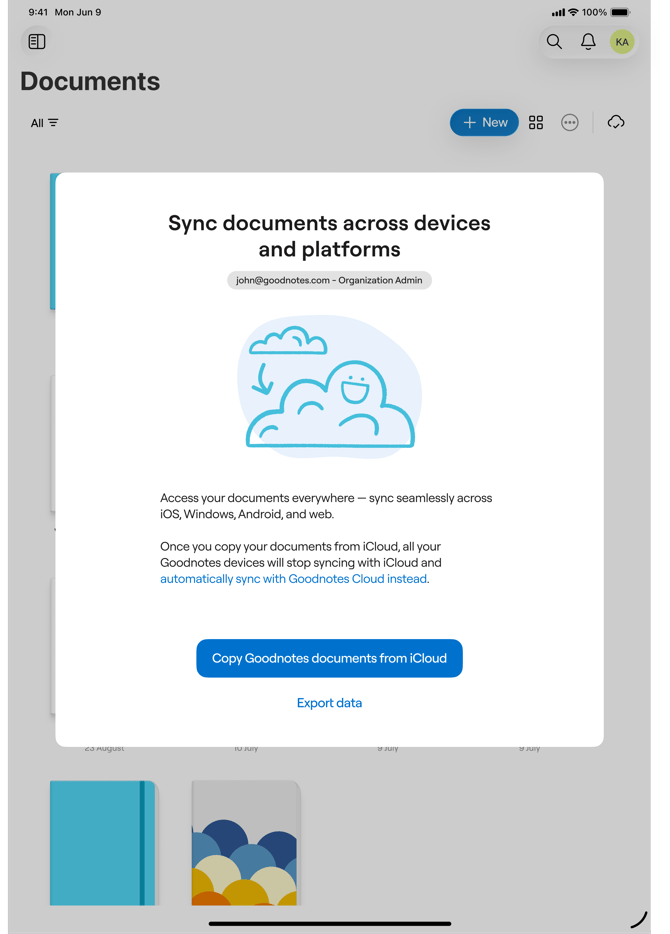Check the battery indicator in status bar
Image resolution: width=670 pixels, height=934 pixels.
pos(620,12)
